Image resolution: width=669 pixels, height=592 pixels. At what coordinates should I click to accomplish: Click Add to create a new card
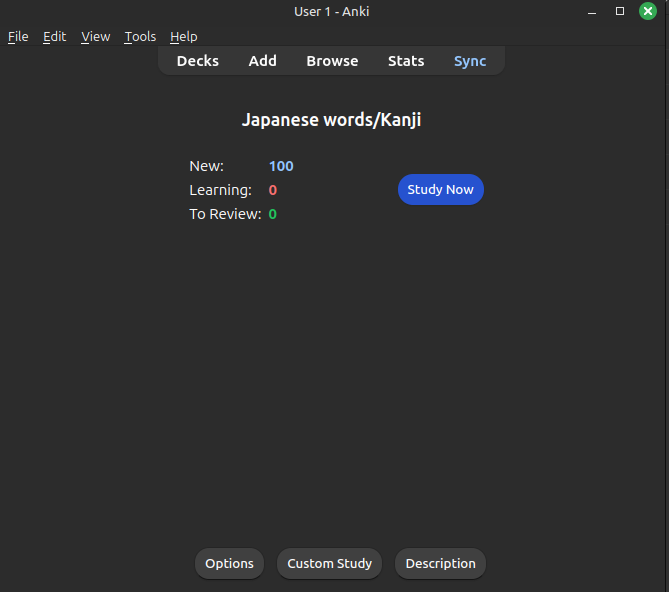[262, 61]
